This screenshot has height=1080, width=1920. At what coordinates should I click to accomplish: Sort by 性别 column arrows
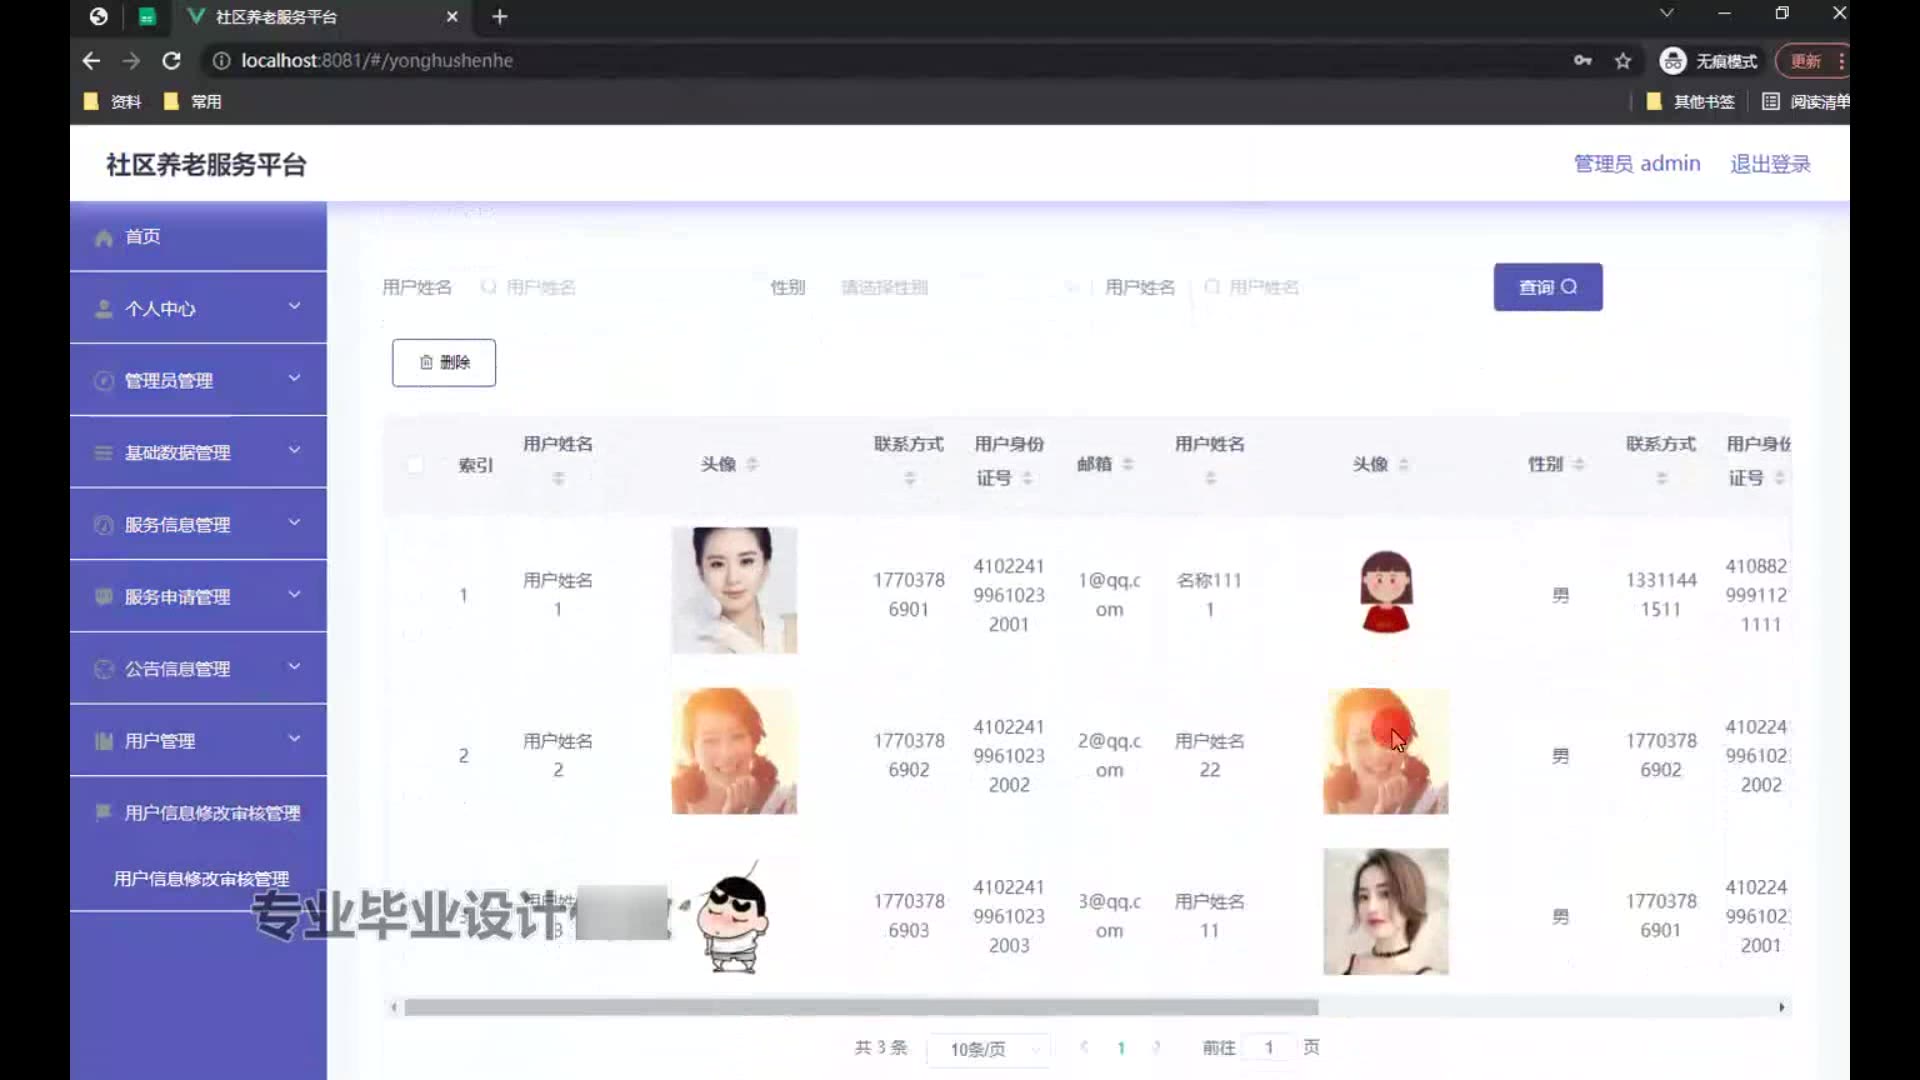pyautogui.click(x=1578, y=464)
